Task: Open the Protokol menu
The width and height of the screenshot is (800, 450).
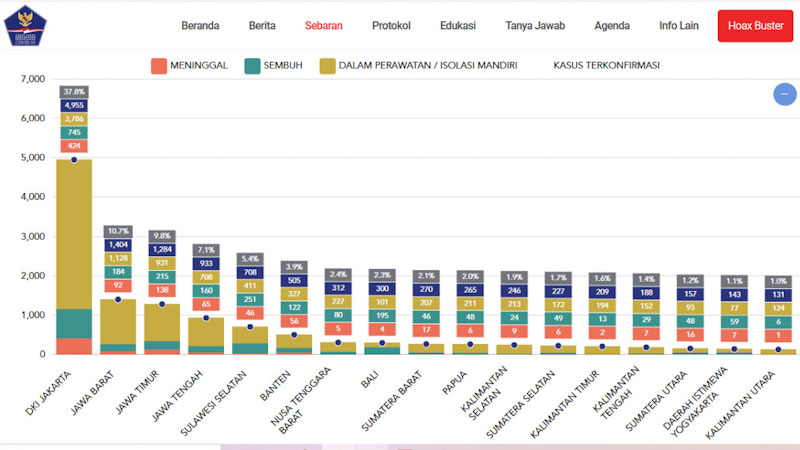Action: click(391, 26)
